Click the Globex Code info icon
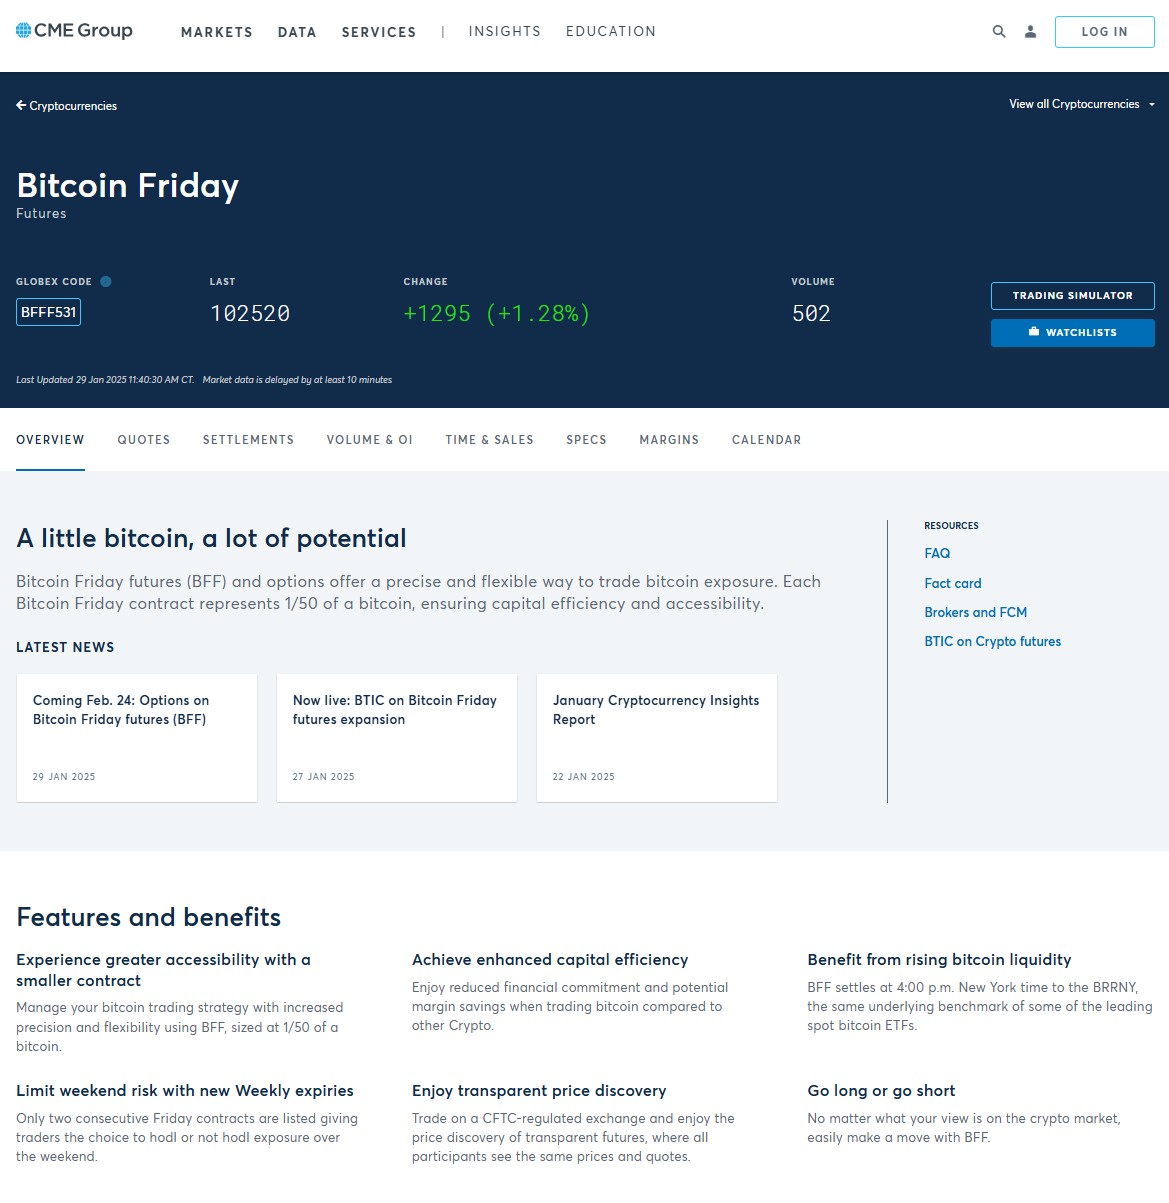The height and width of the screenshot is (1203, 1169). [106, 282]
